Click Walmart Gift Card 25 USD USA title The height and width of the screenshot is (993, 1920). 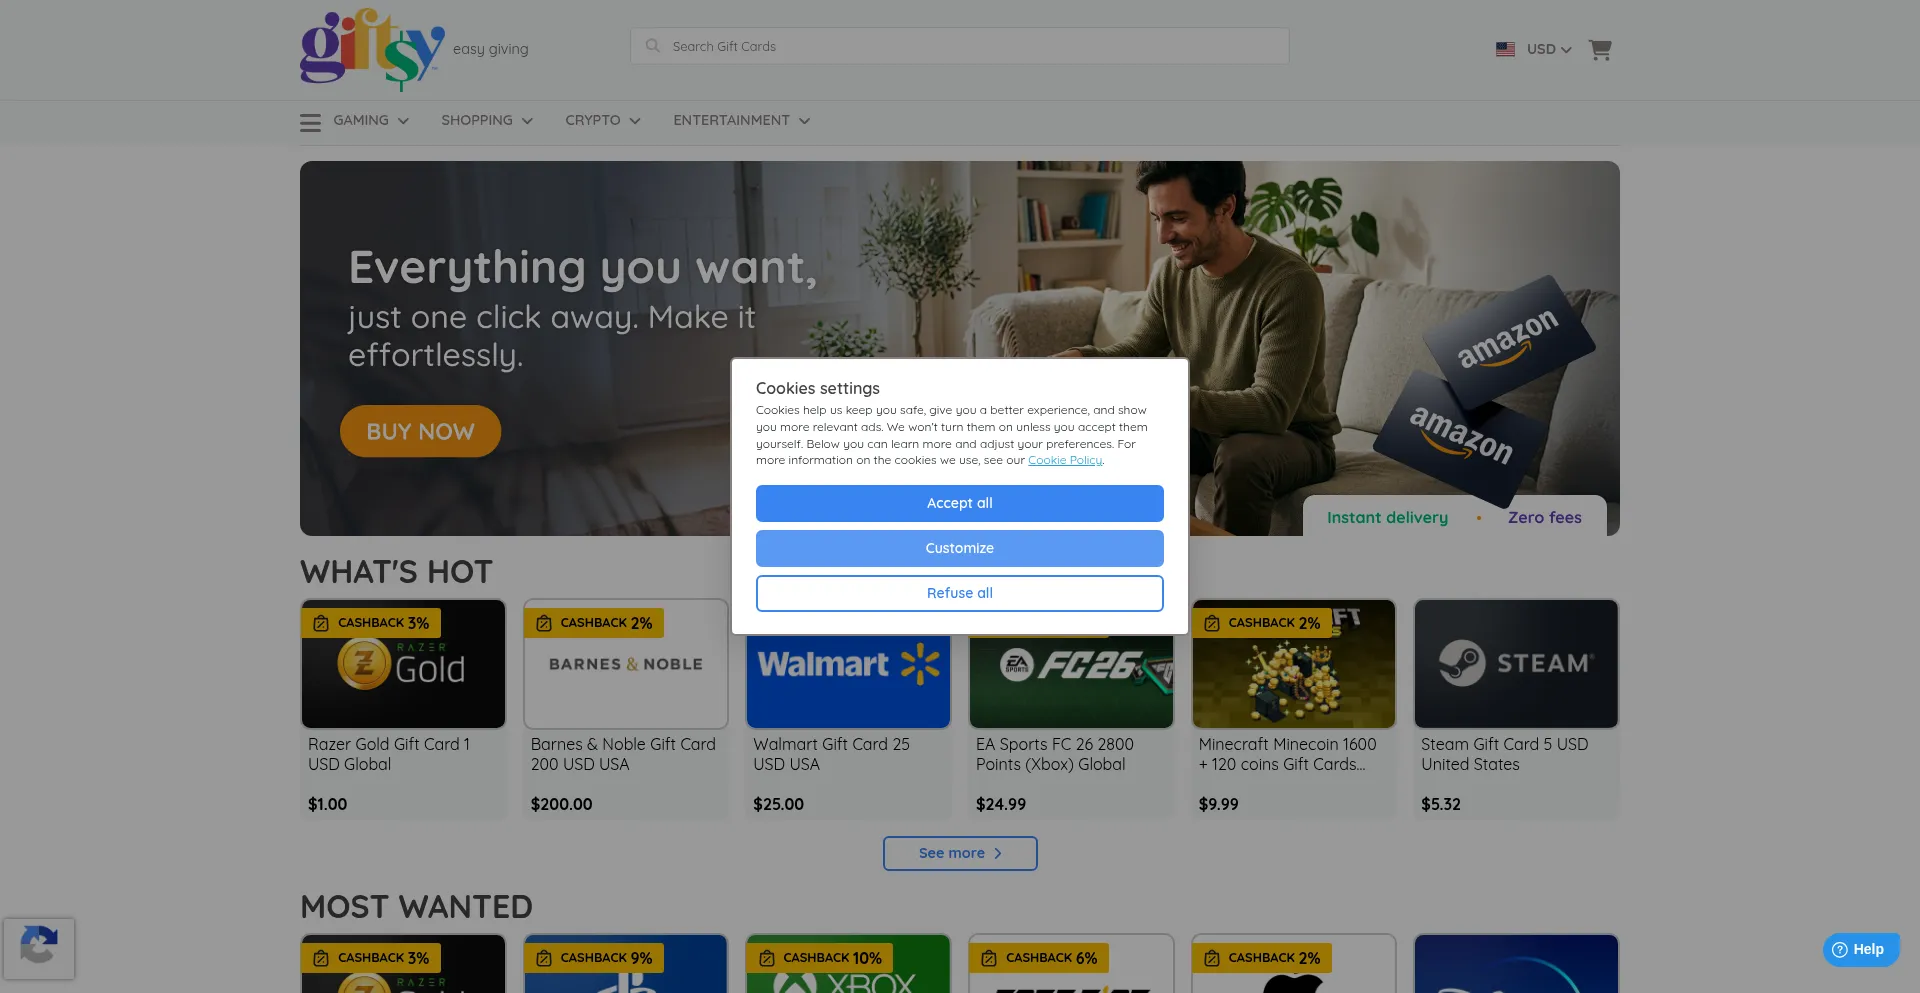pos(831,754)
